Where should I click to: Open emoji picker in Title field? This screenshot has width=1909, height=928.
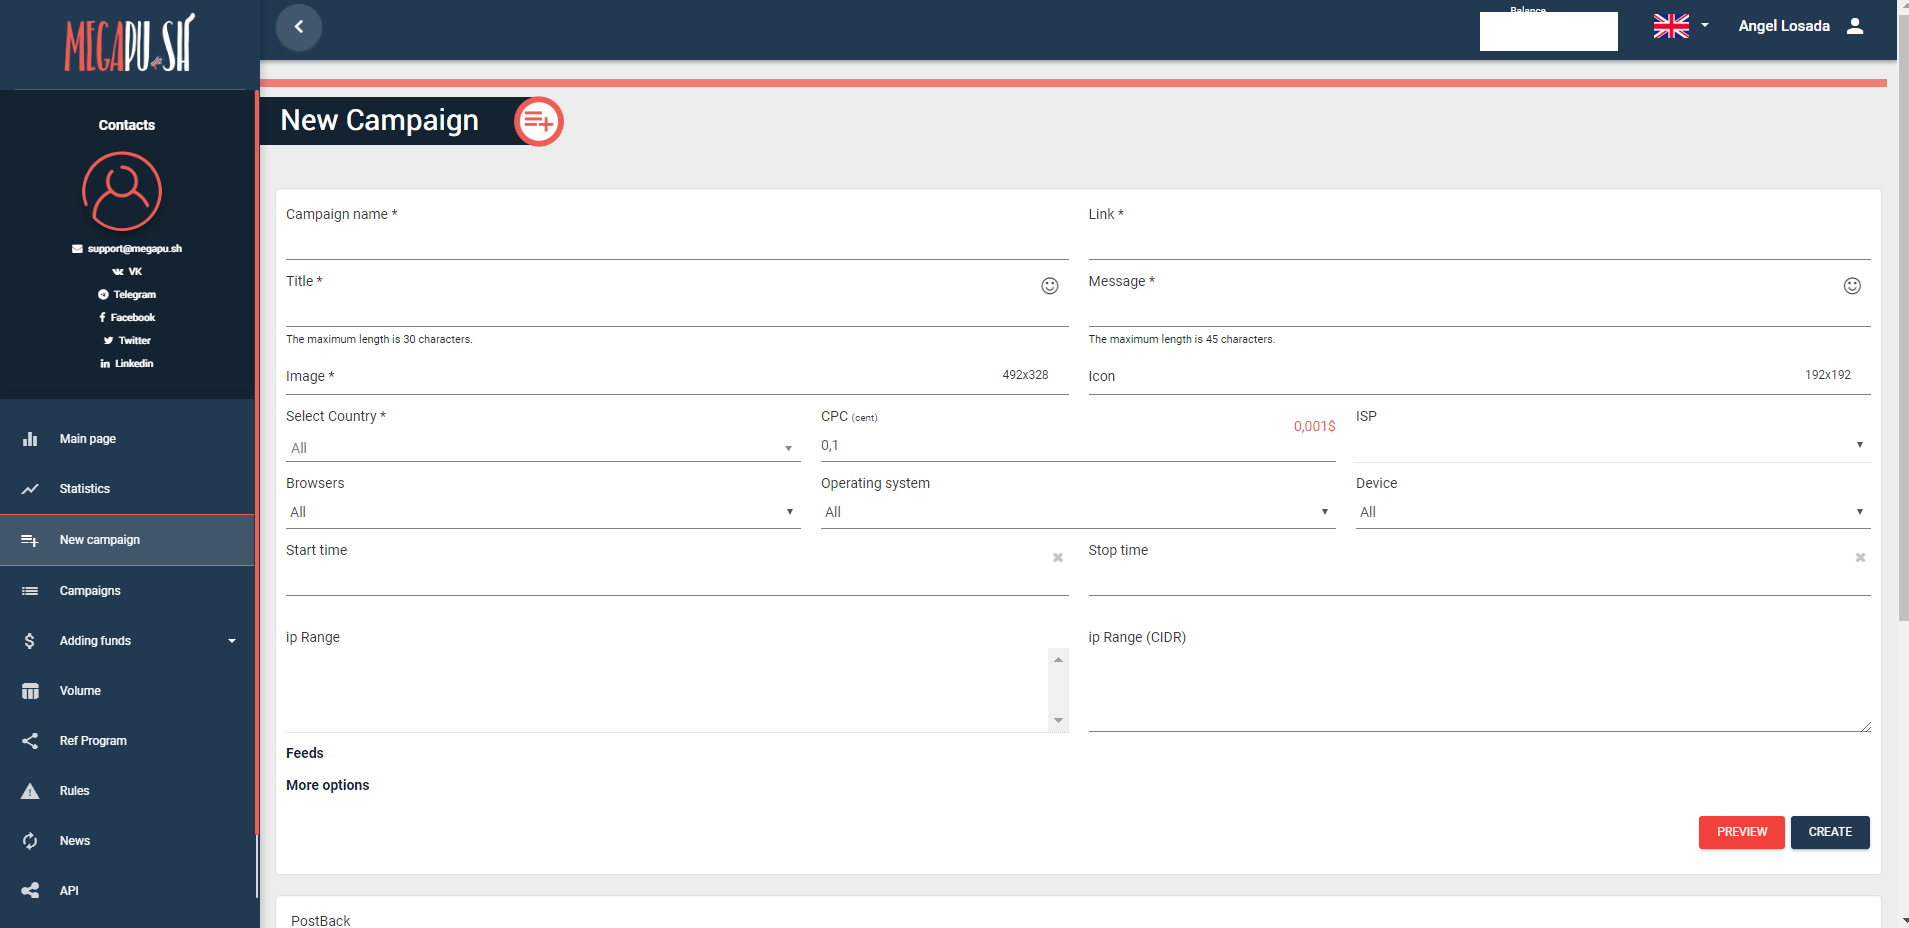[x=1049, y=286]
